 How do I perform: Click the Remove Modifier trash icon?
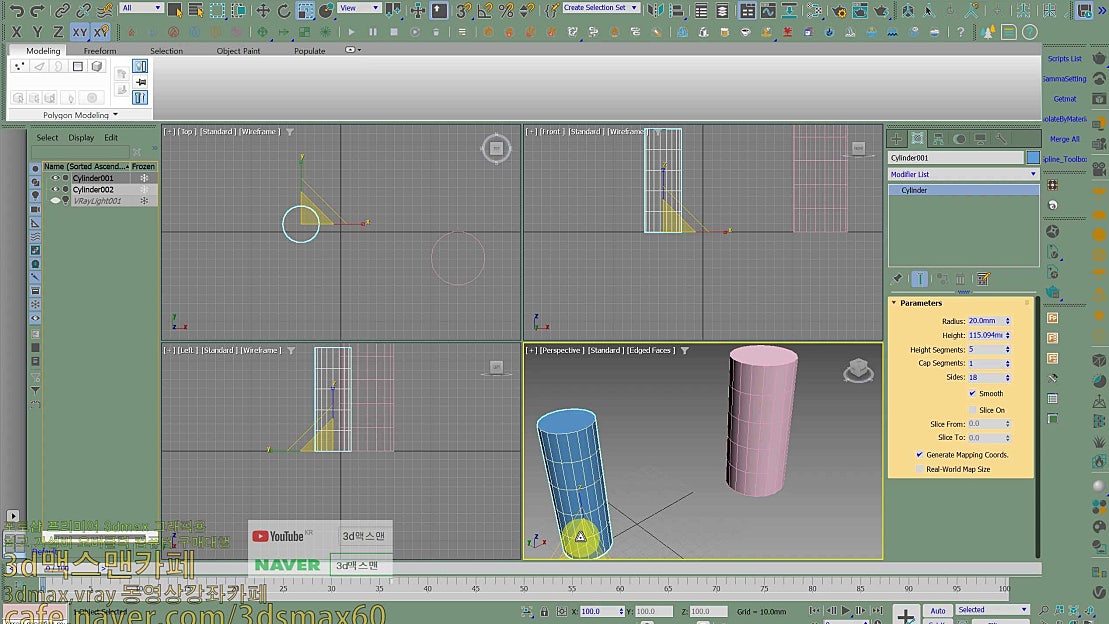point(959,278)
